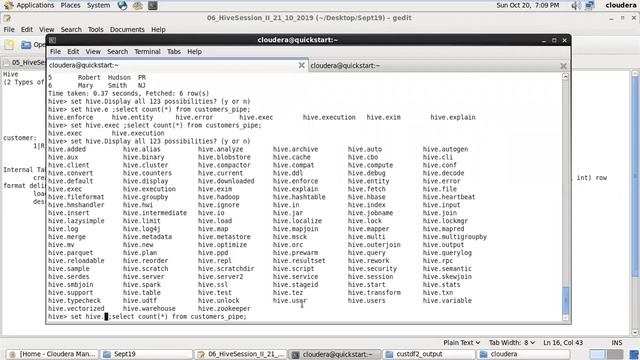The height and width of the screenshot is (360, 640).
Task: Open gedit View menu
Action: click(x=47, y=29)
